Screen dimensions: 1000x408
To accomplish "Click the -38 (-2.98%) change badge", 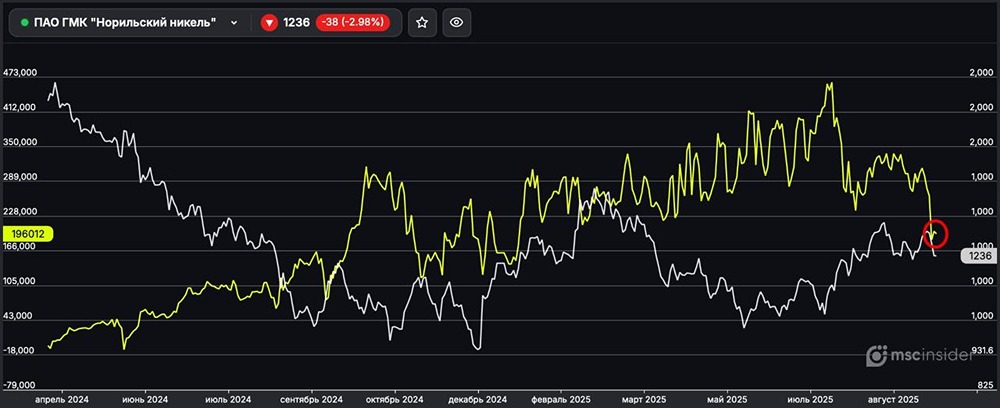I will tap(351, 23).
